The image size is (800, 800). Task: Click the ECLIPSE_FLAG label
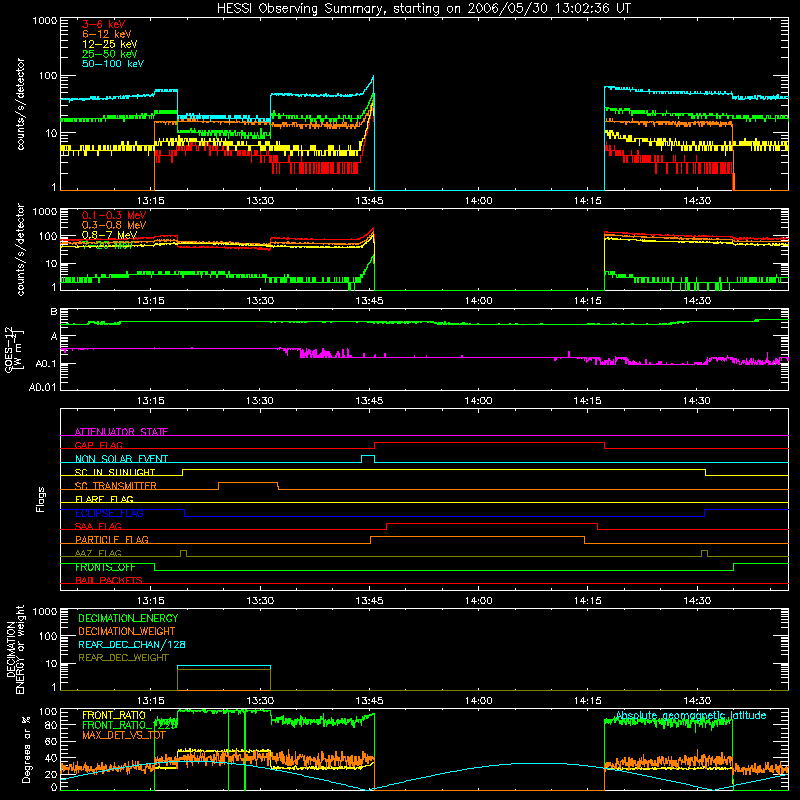[x=109, y=513]
